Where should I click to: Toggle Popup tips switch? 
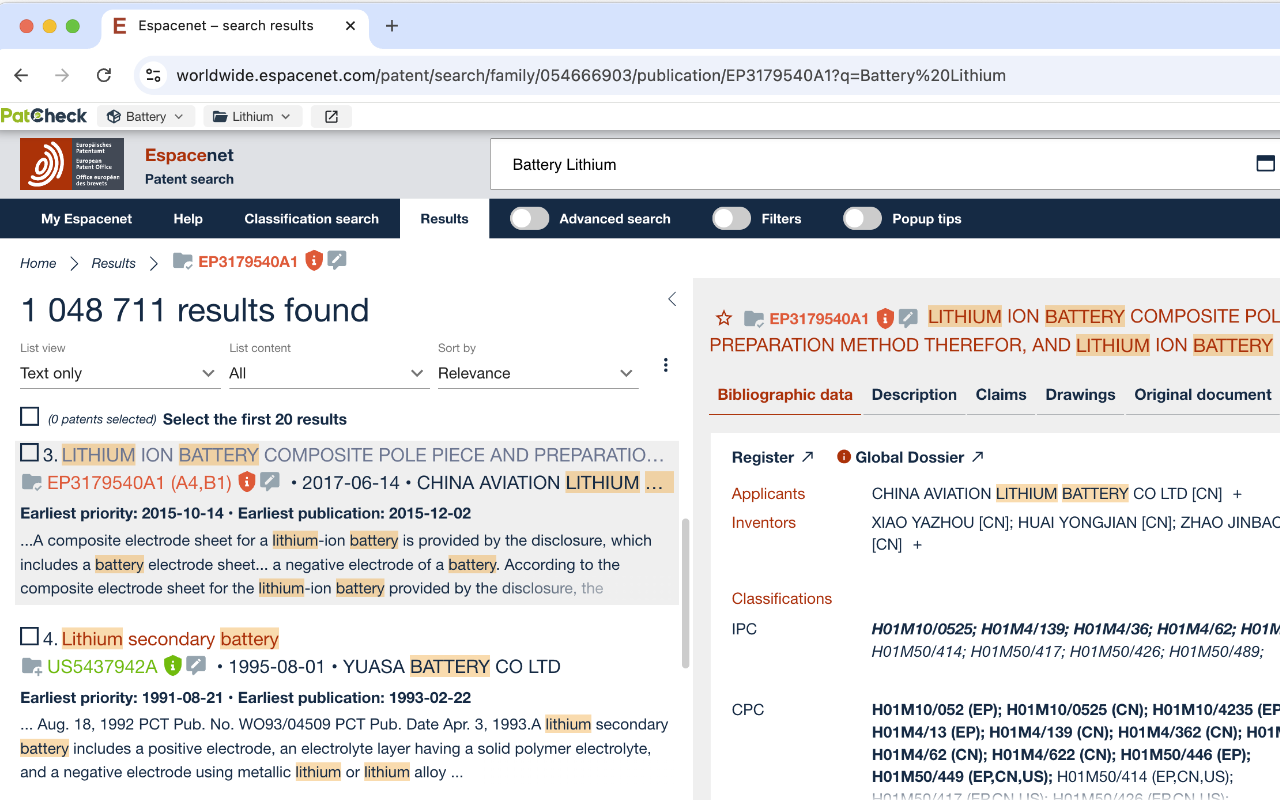click(863, 219)
